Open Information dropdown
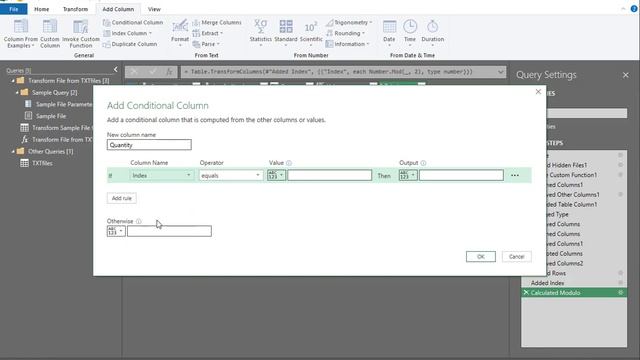 pos(347,44)
